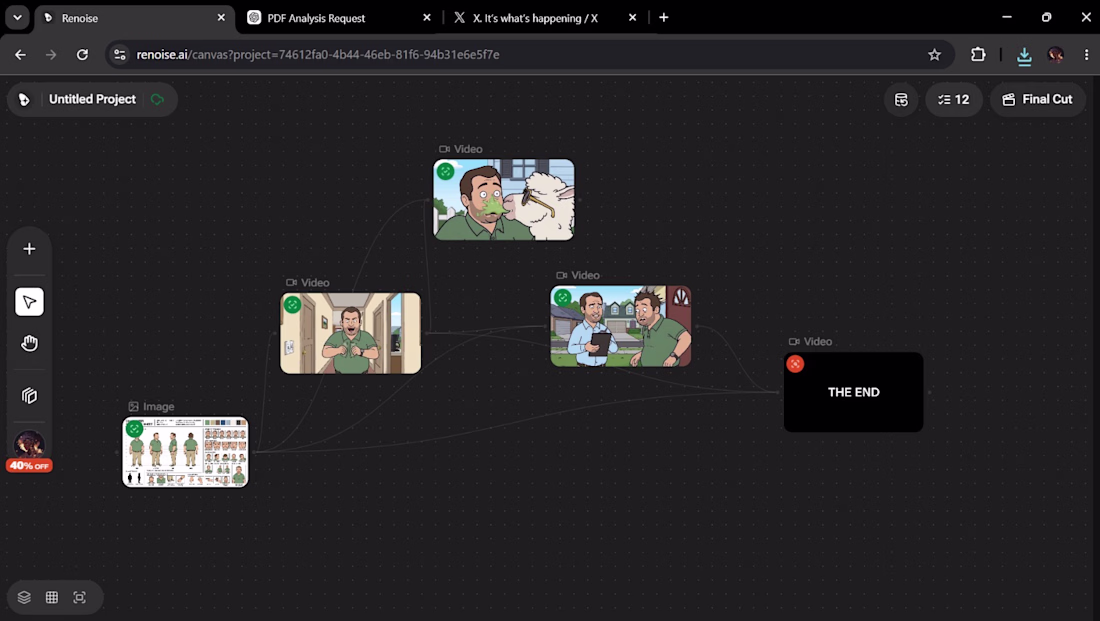1100x621 pixels.
Task: Click the user avatar with 40% OFF badge
Action: pyautogui.click(x=29, y=444)
